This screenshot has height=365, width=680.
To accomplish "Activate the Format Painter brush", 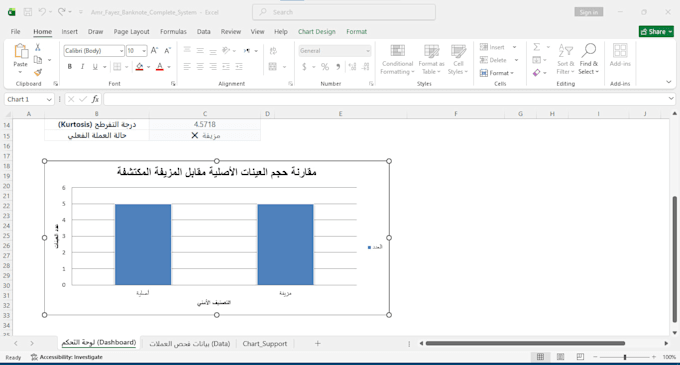I will (x=38, y=72).
